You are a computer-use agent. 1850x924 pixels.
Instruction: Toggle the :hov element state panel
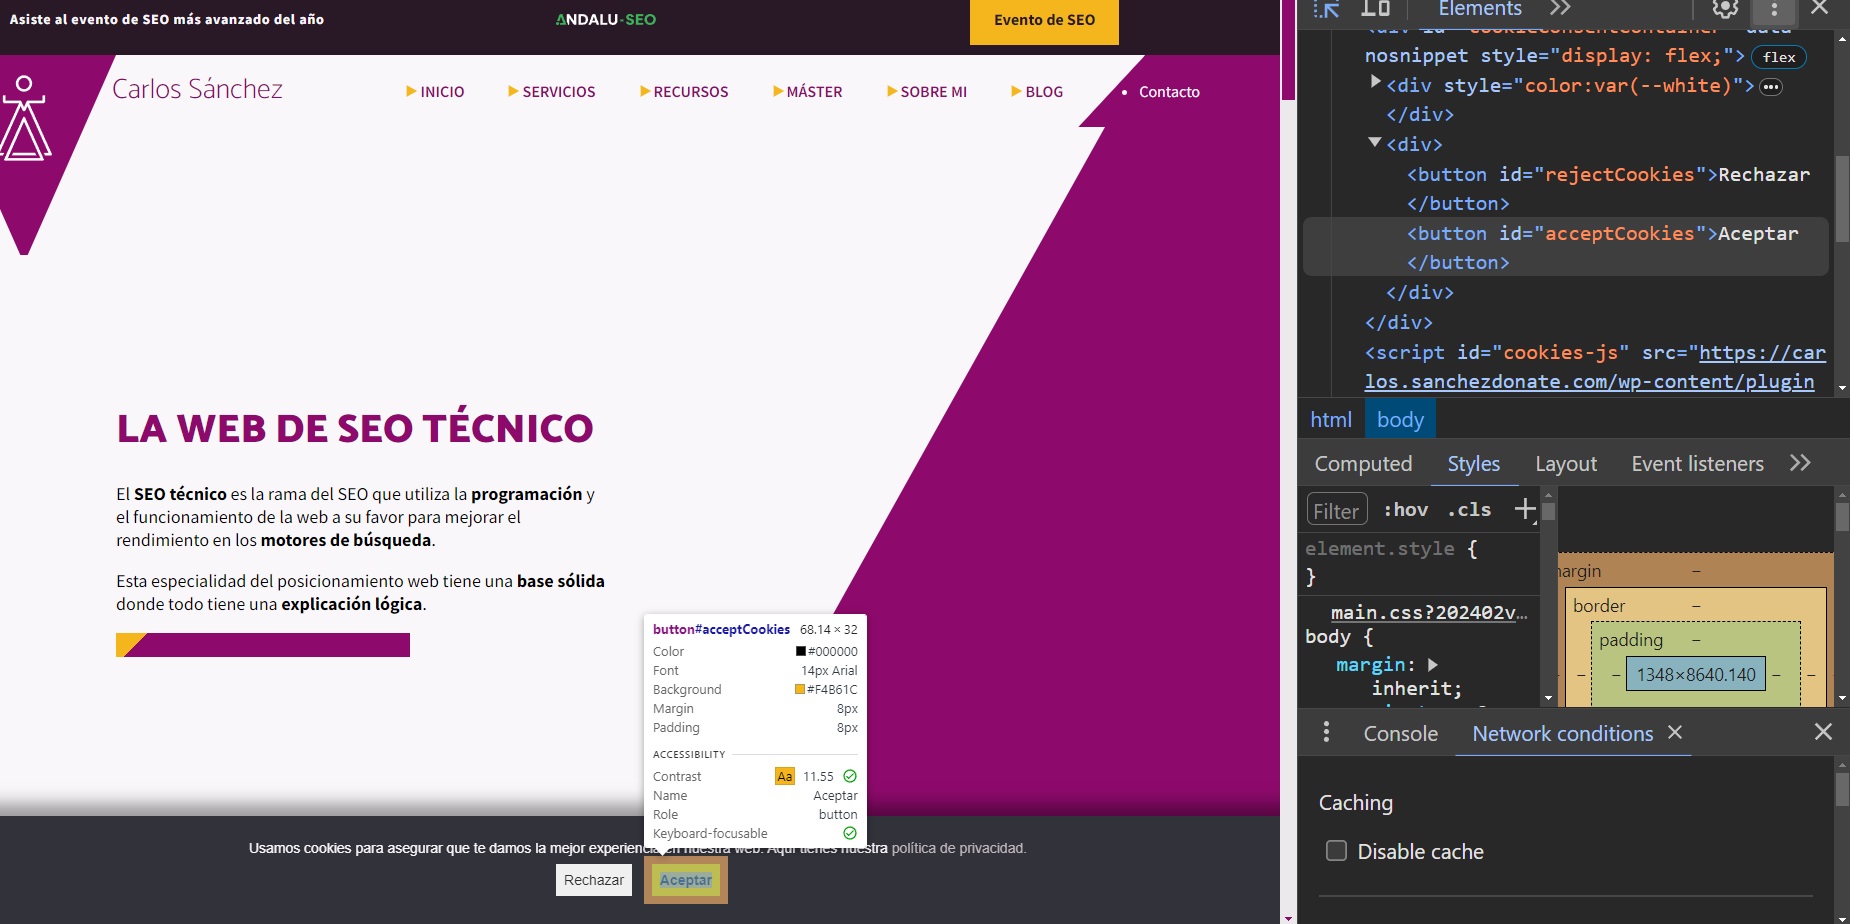pyautogui.click(x=1405, y=509)
